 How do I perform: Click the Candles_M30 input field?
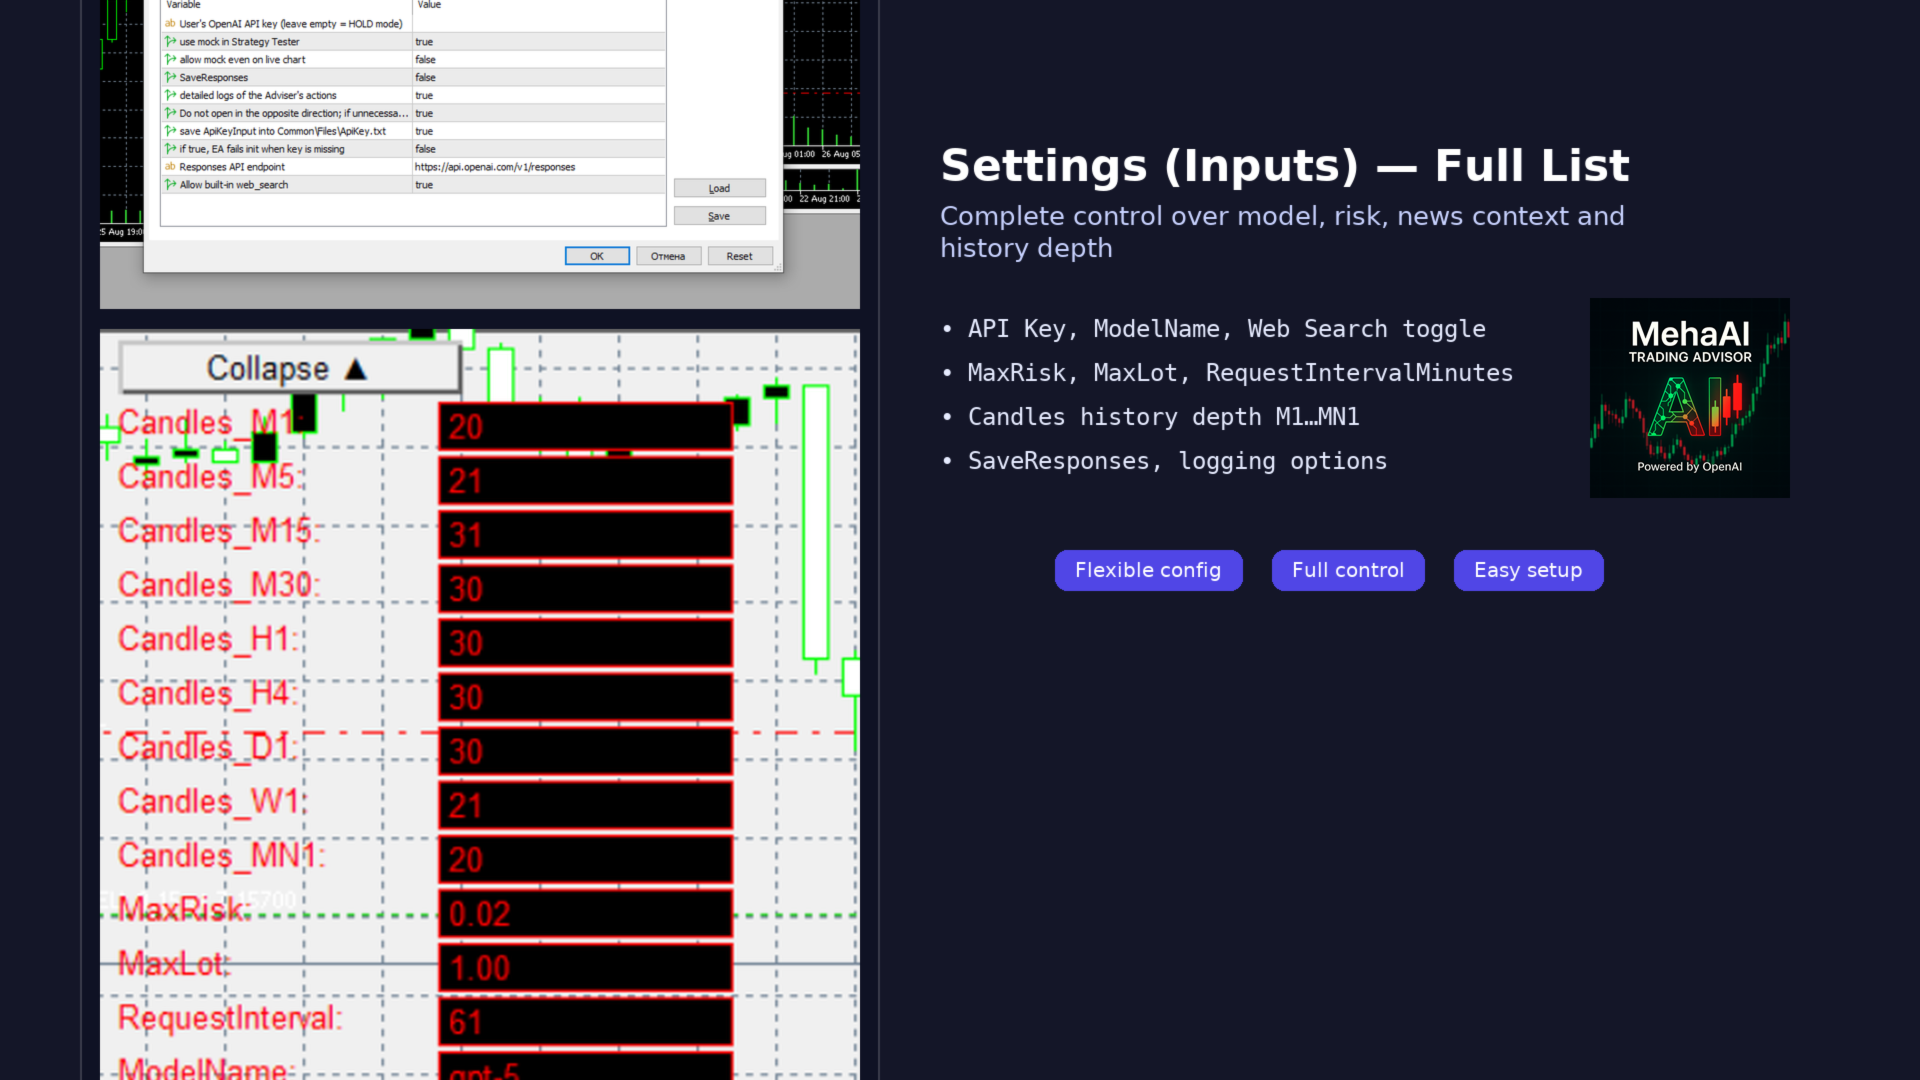coord(585,589)
